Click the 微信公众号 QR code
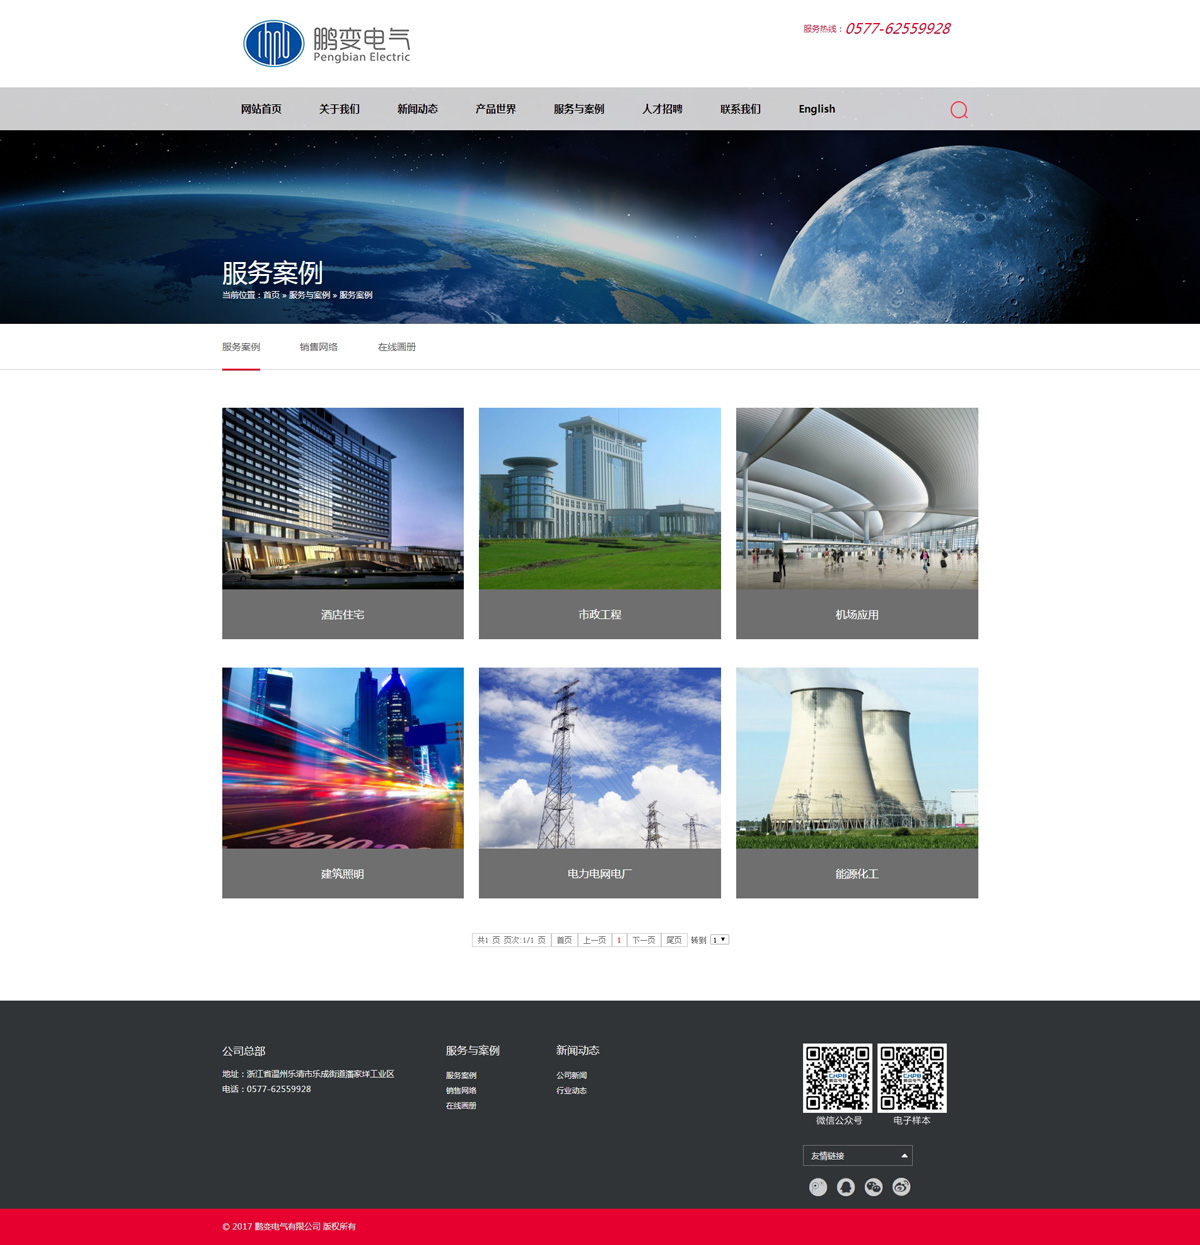Screen dimensions: 1200x1245 click(x=838, y=1078)
